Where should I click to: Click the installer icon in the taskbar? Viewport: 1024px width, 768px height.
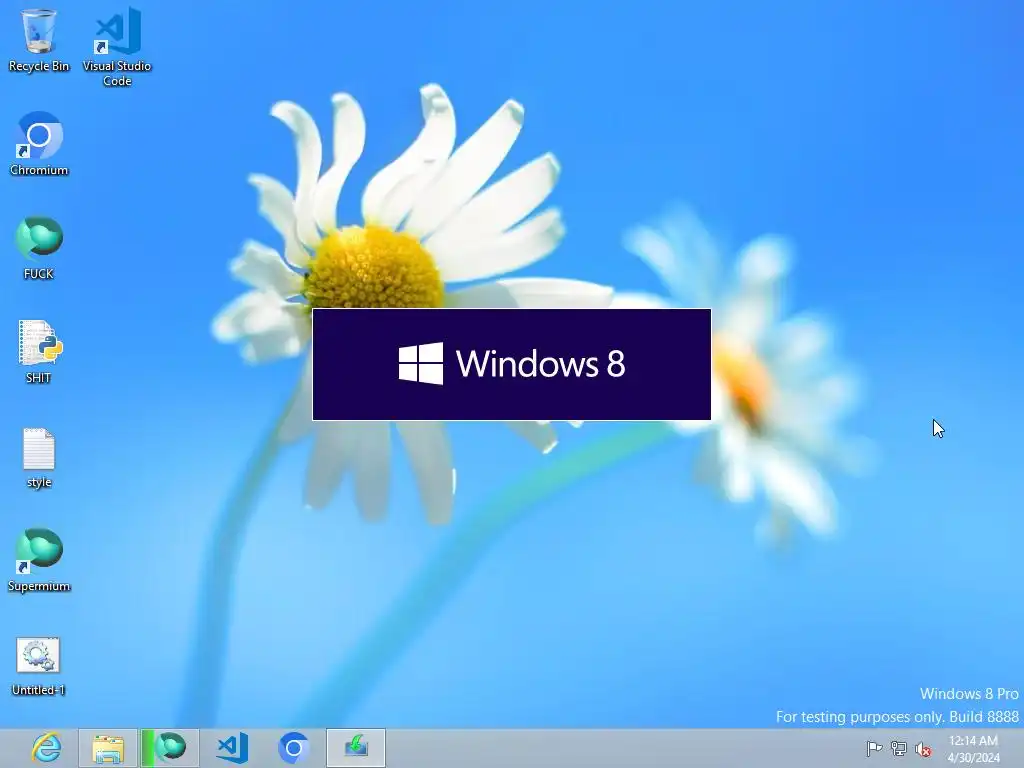[356, 748]
